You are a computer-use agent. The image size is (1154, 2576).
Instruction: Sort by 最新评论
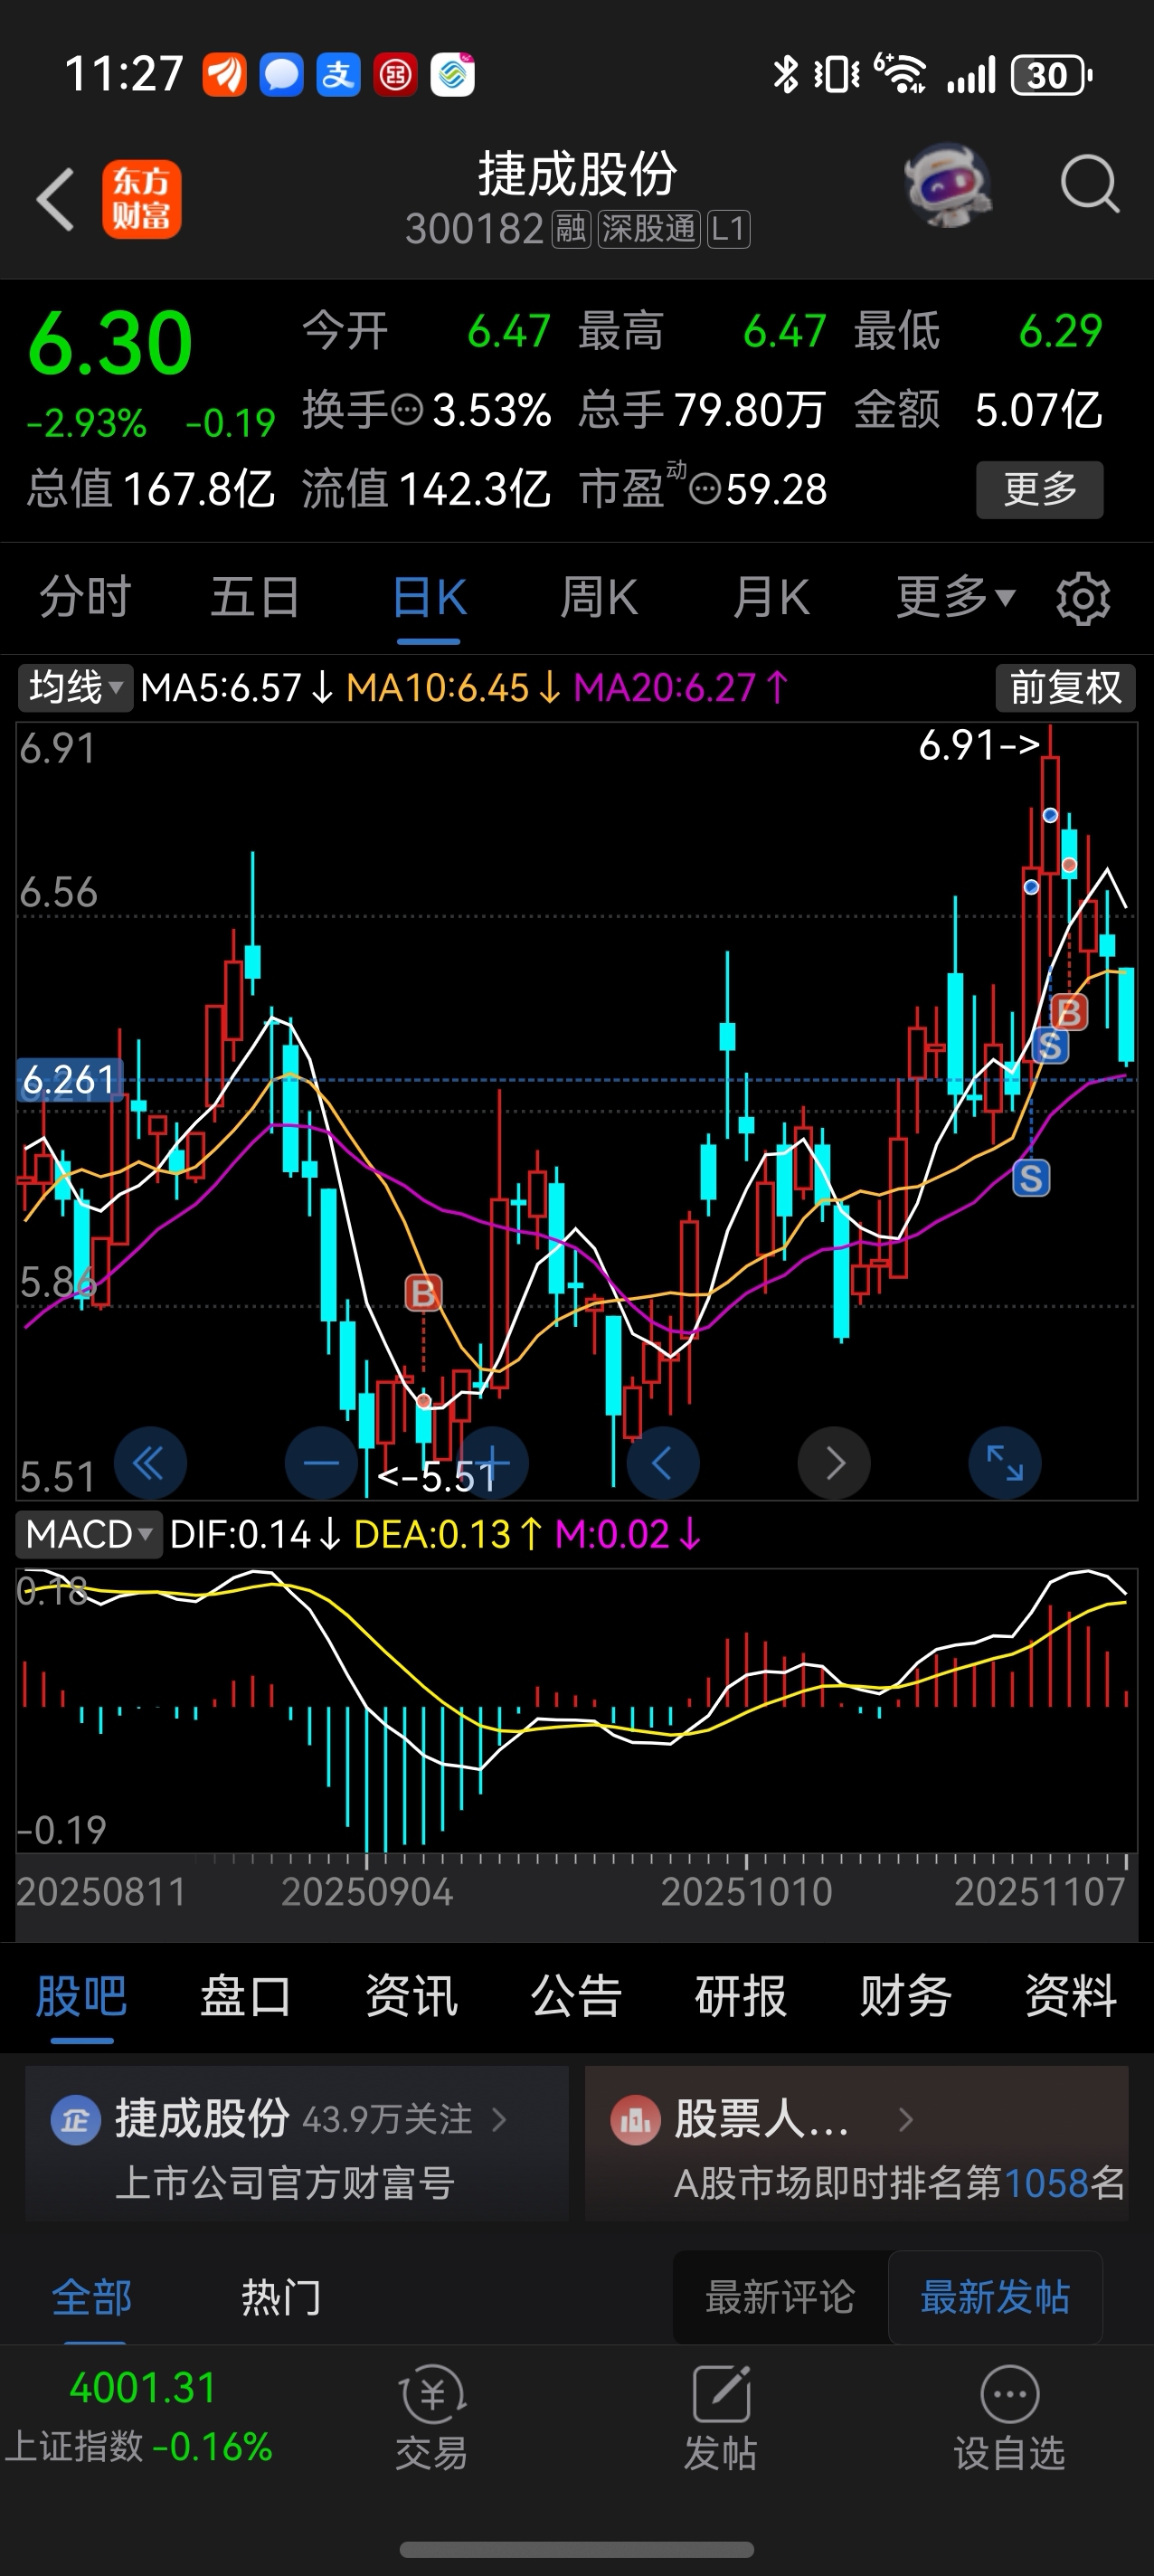(780, 2297)
